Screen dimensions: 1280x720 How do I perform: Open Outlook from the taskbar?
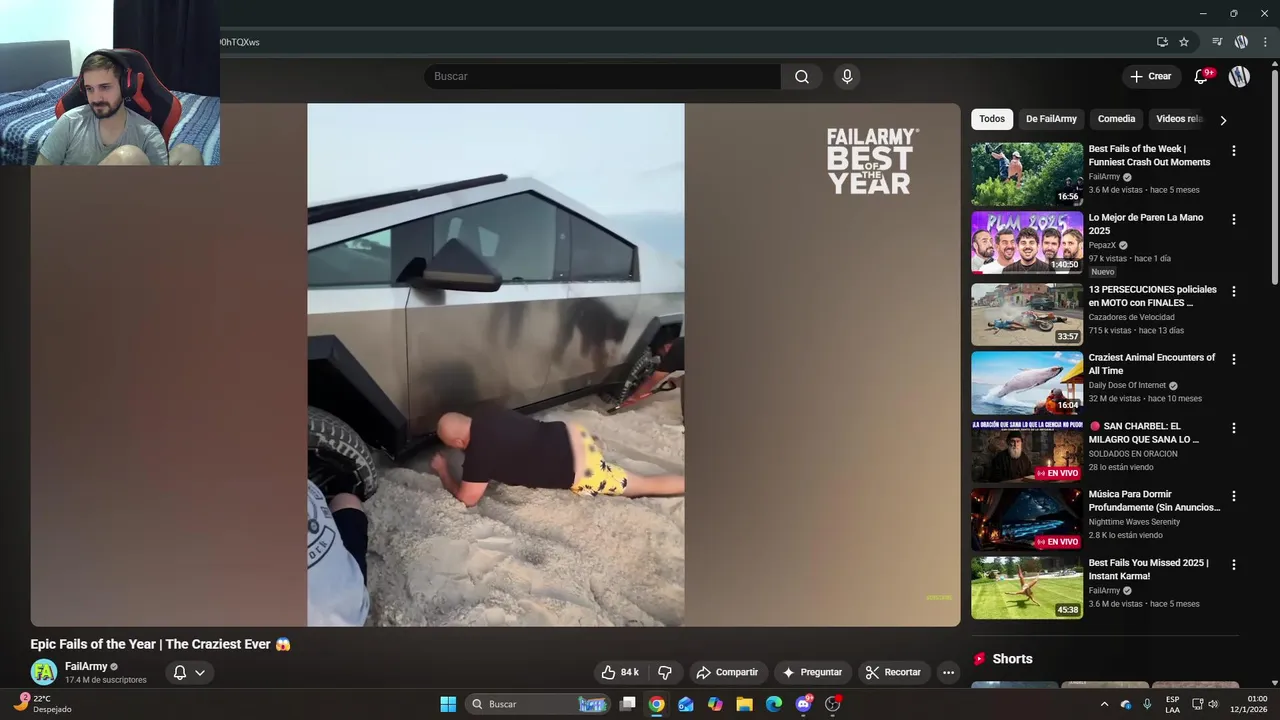pos(685,704)
